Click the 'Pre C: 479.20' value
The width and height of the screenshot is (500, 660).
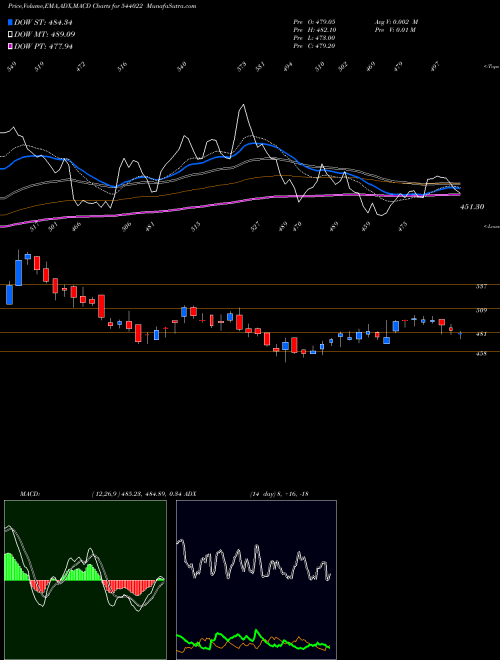click(x=314, y=46)
